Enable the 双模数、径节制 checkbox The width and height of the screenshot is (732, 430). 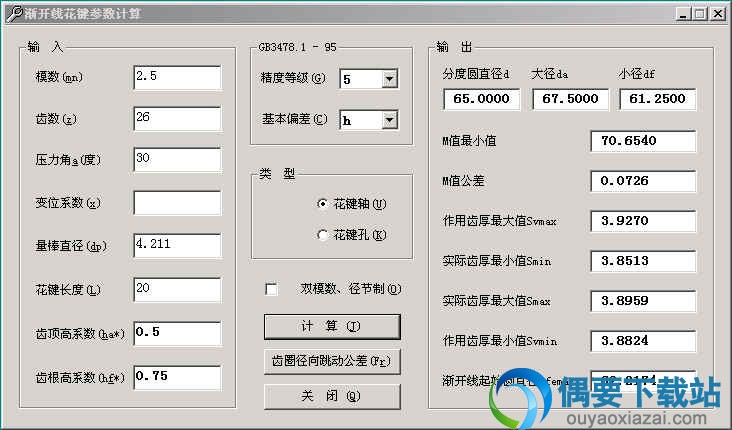click(x=271, y=289)
